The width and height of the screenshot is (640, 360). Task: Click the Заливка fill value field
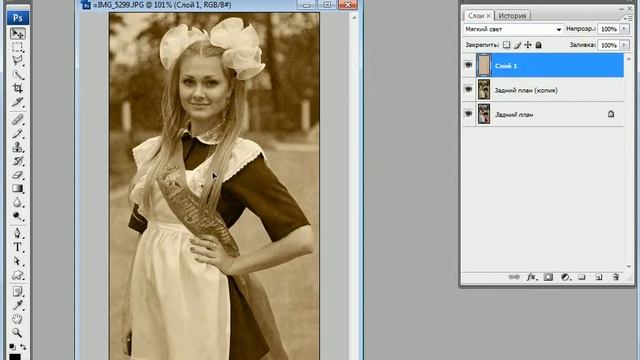(609, 45)
